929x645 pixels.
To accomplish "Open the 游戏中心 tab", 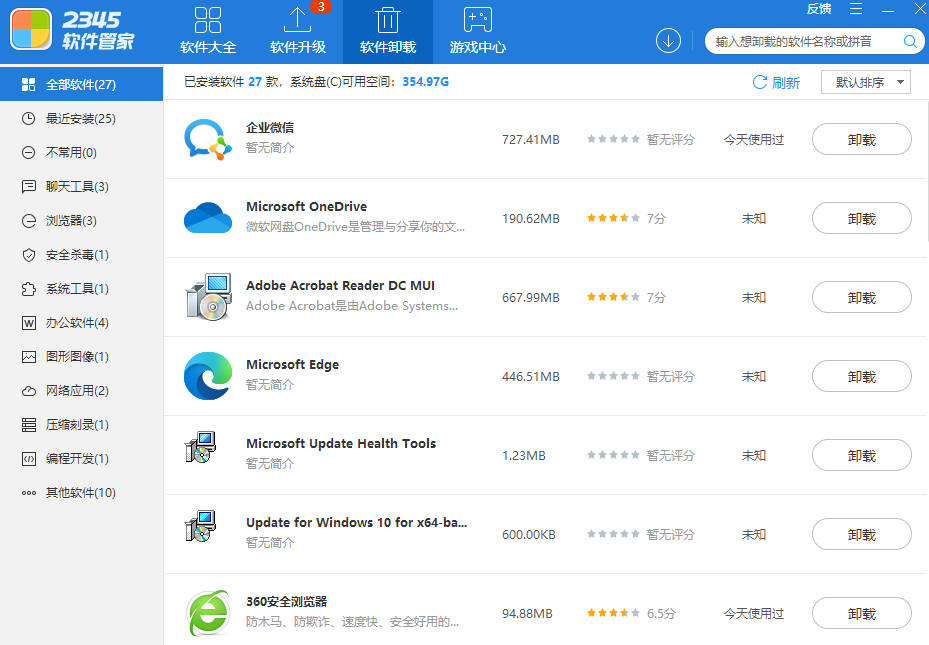I will pyautogui.click(x=477, y=31).
